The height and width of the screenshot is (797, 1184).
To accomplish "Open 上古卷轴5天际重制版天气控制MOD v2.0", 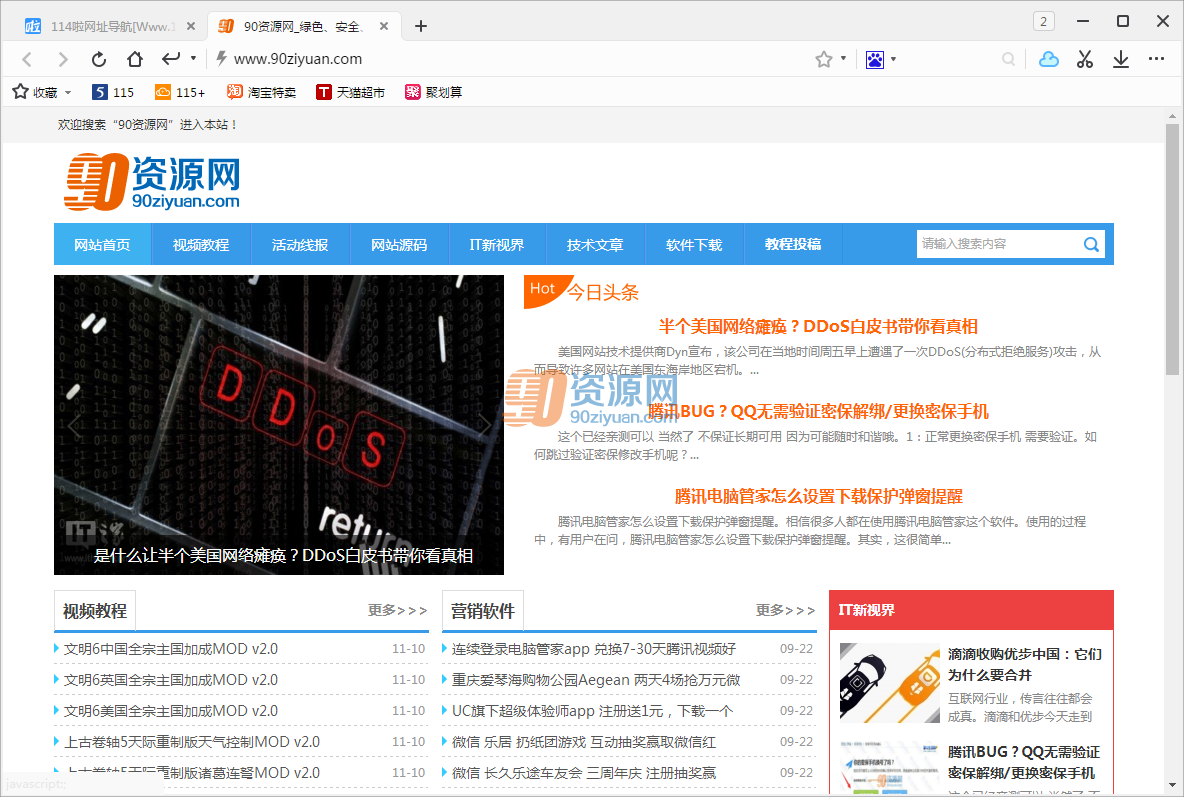I will point(192,742).
